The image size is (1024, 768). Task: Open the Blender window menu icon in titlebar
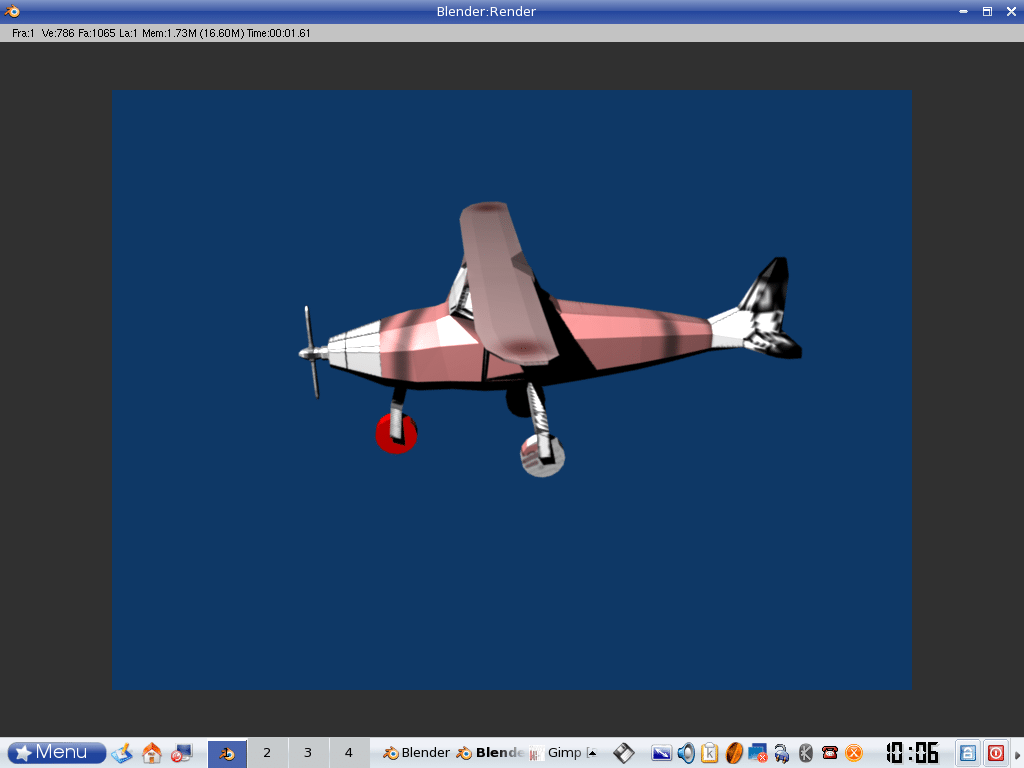12,11
